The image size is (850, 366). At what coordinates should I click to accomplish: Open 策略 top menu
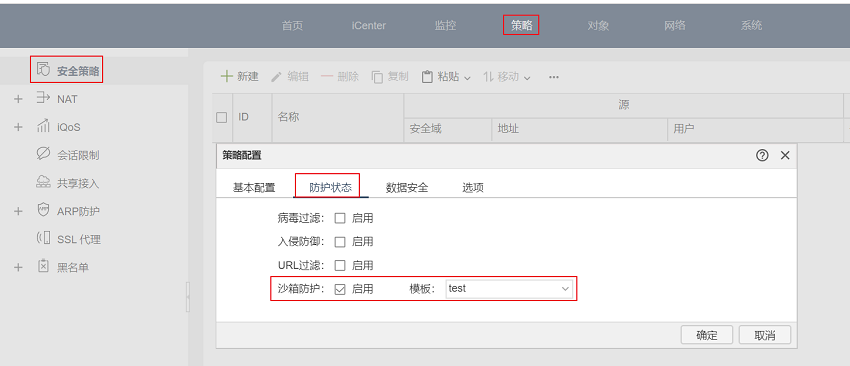click(x=521, y=25)
